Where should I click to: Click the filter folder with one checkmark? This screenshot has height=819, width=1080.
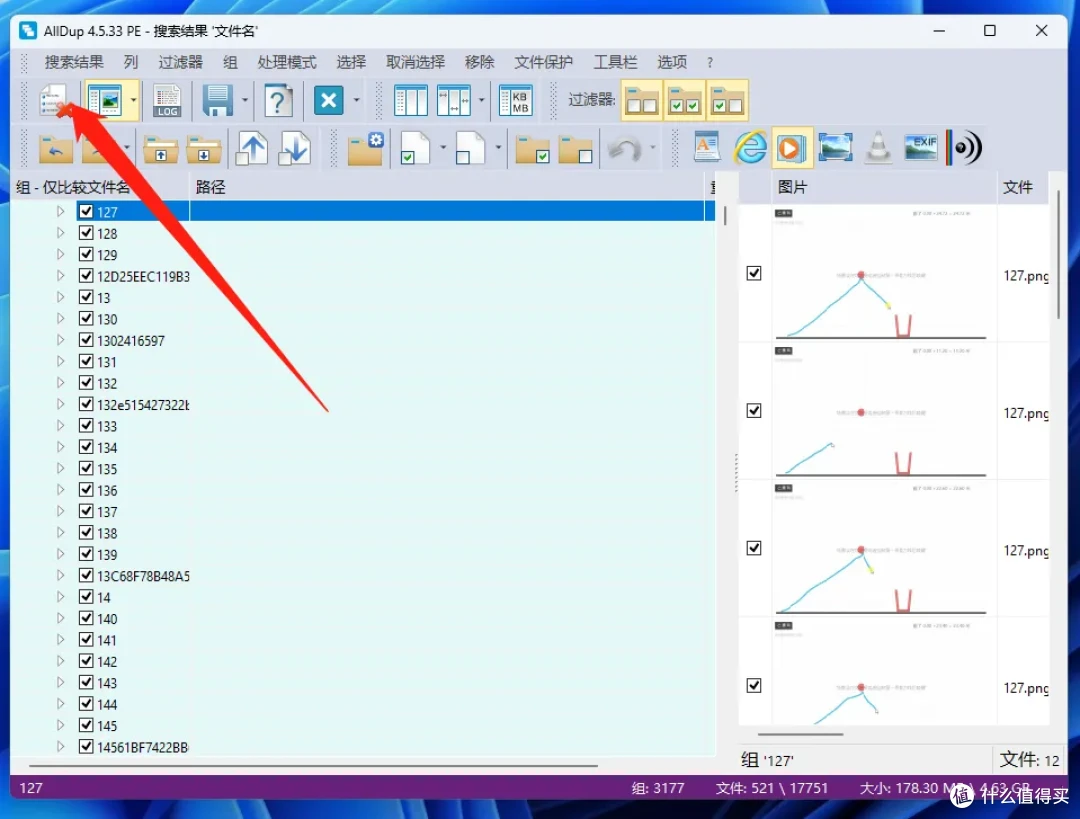point(727,101)
